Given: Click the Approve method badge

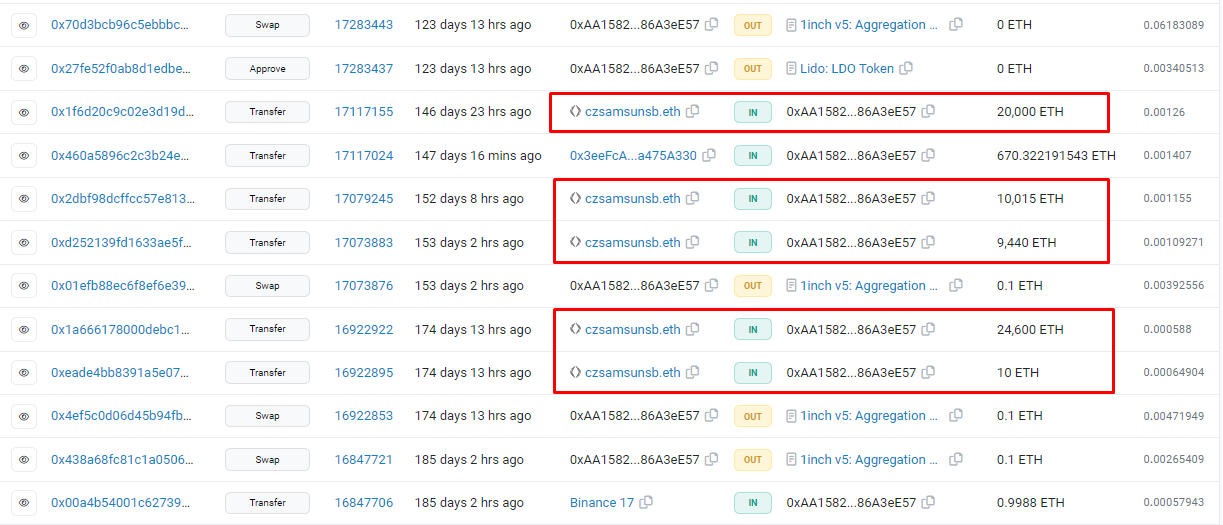Looking at the screenshot, I should pos(267,69).
